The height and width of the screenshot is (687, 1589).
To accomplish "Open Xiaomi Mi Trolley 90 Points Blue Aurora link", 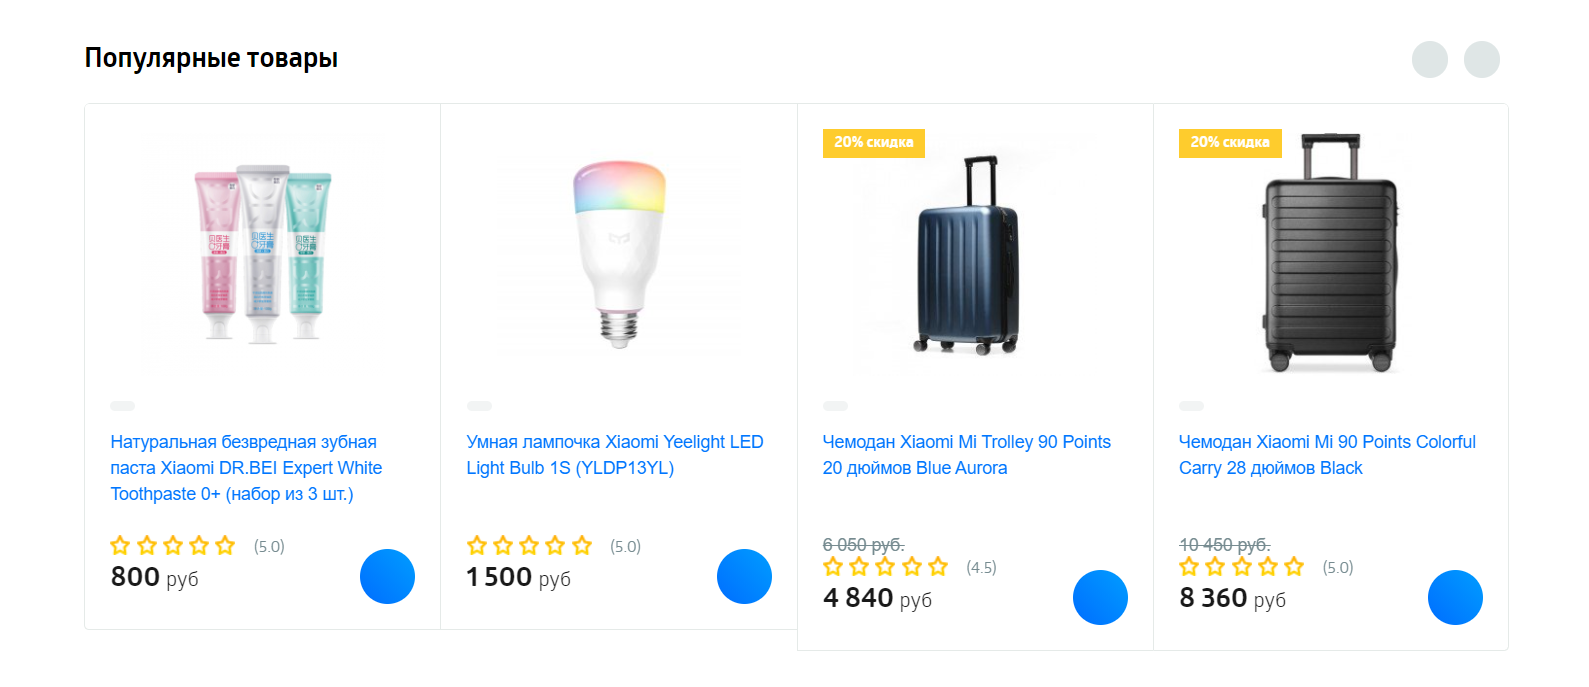I will [966, 455].
